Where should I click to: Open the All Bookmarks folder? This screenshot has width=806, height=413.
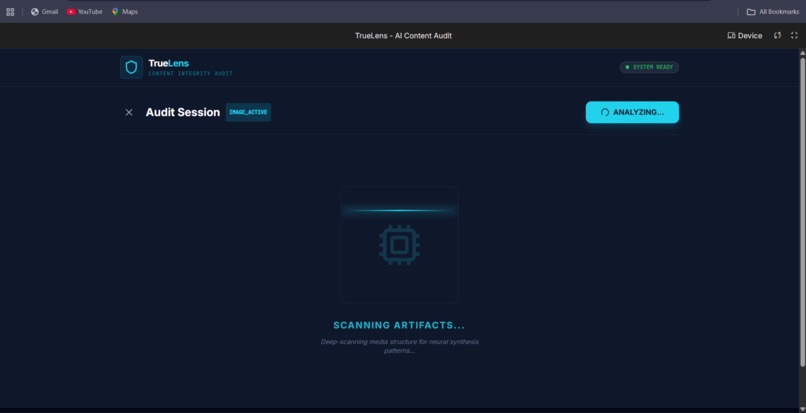point(773,12)
